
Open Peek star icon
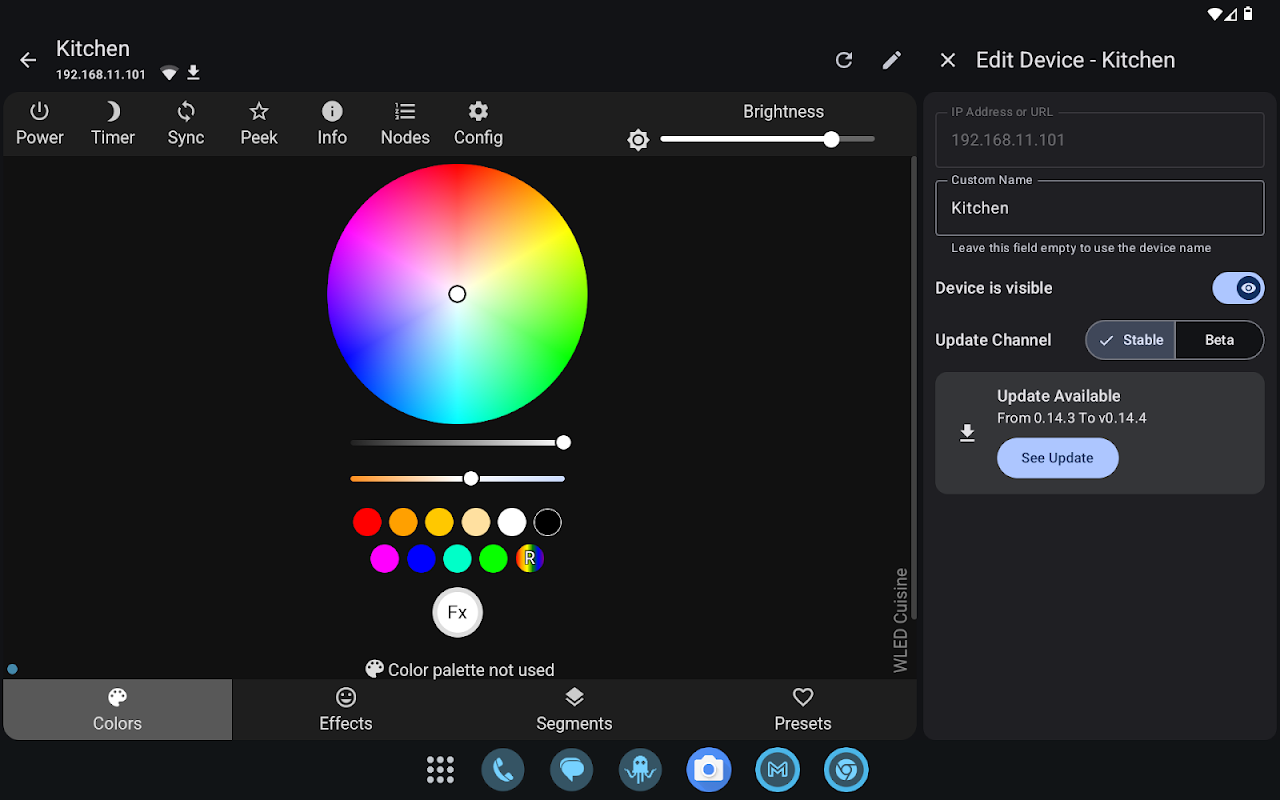(x=259, y=124)
